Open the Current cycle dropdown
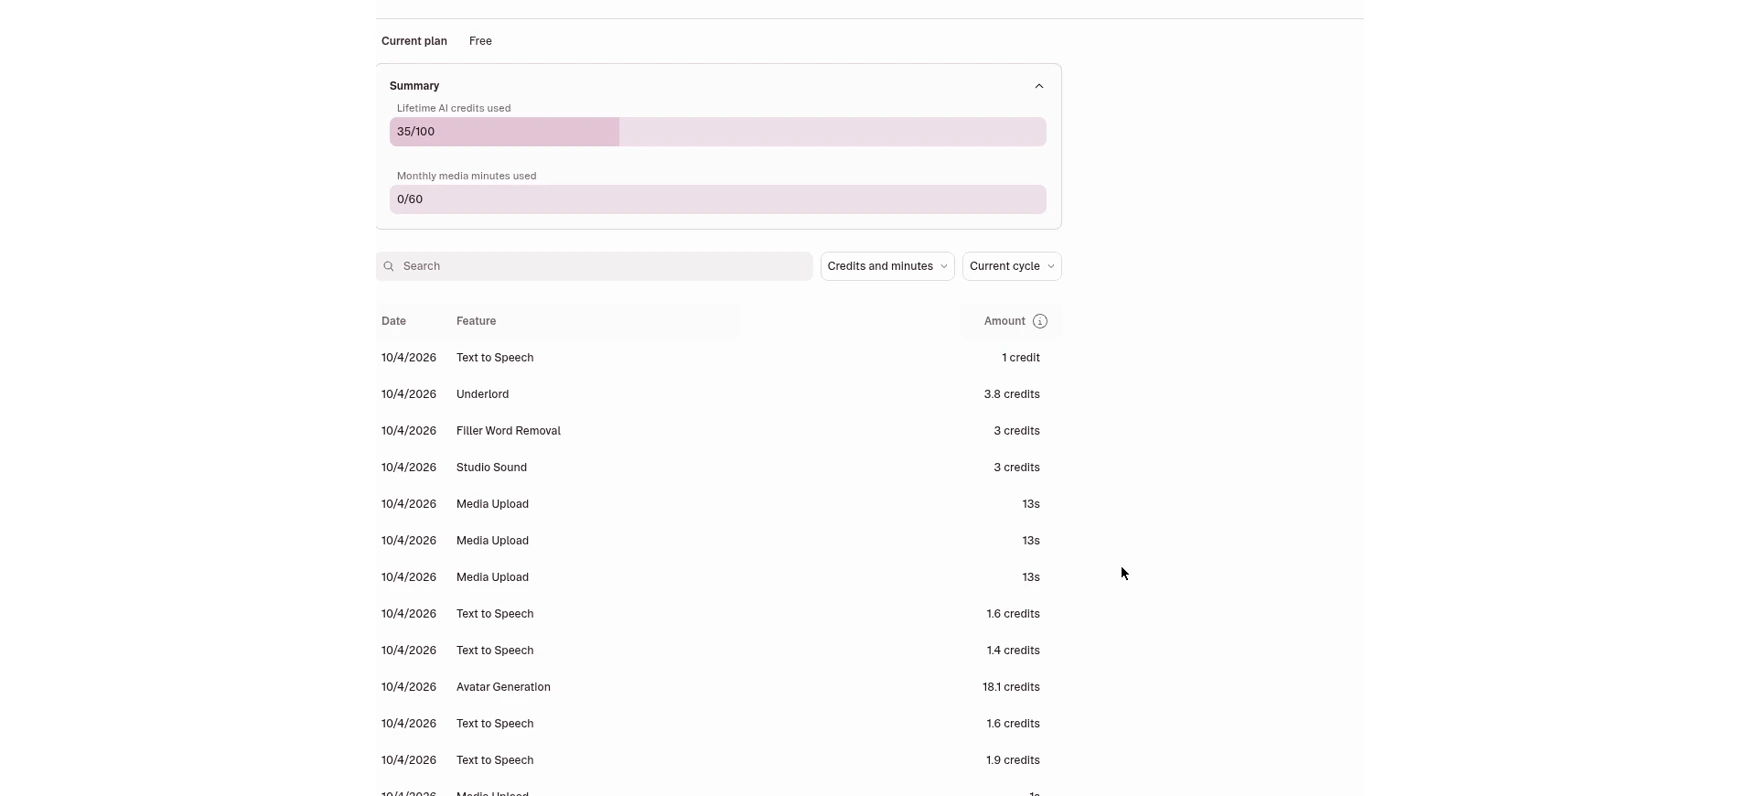This screenshot has width=1740, height=796. coord(1012,266)
